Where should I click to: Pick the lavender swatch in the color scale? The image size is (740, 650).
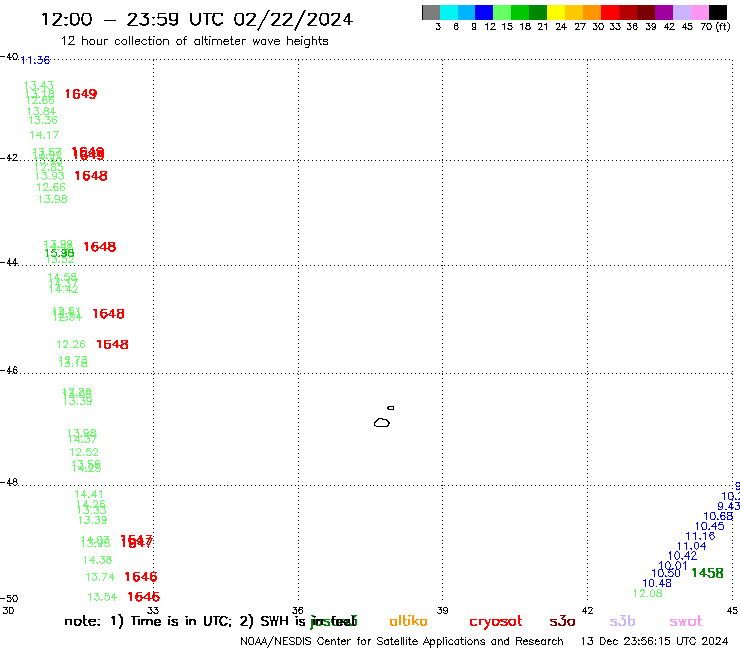point(682,12)
